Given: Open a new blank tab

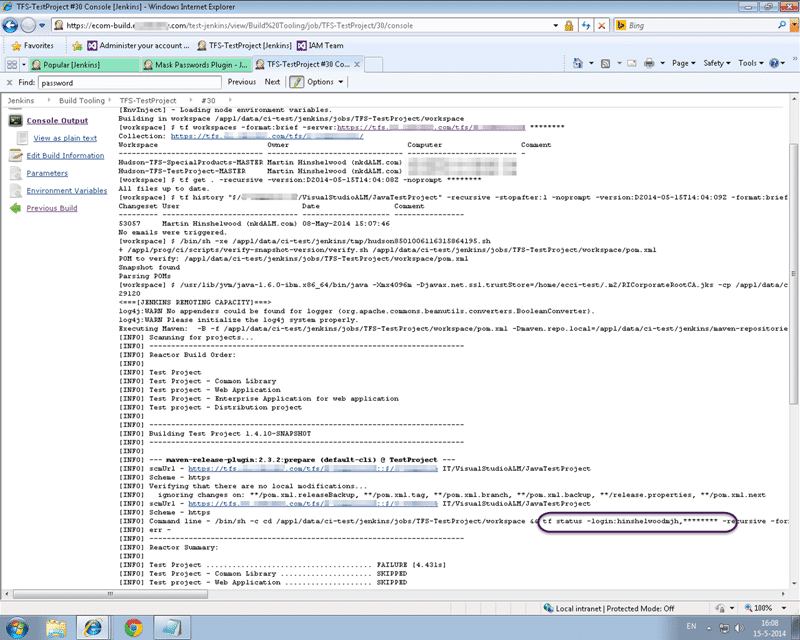Looking at the screenshot, I should 373,65.
